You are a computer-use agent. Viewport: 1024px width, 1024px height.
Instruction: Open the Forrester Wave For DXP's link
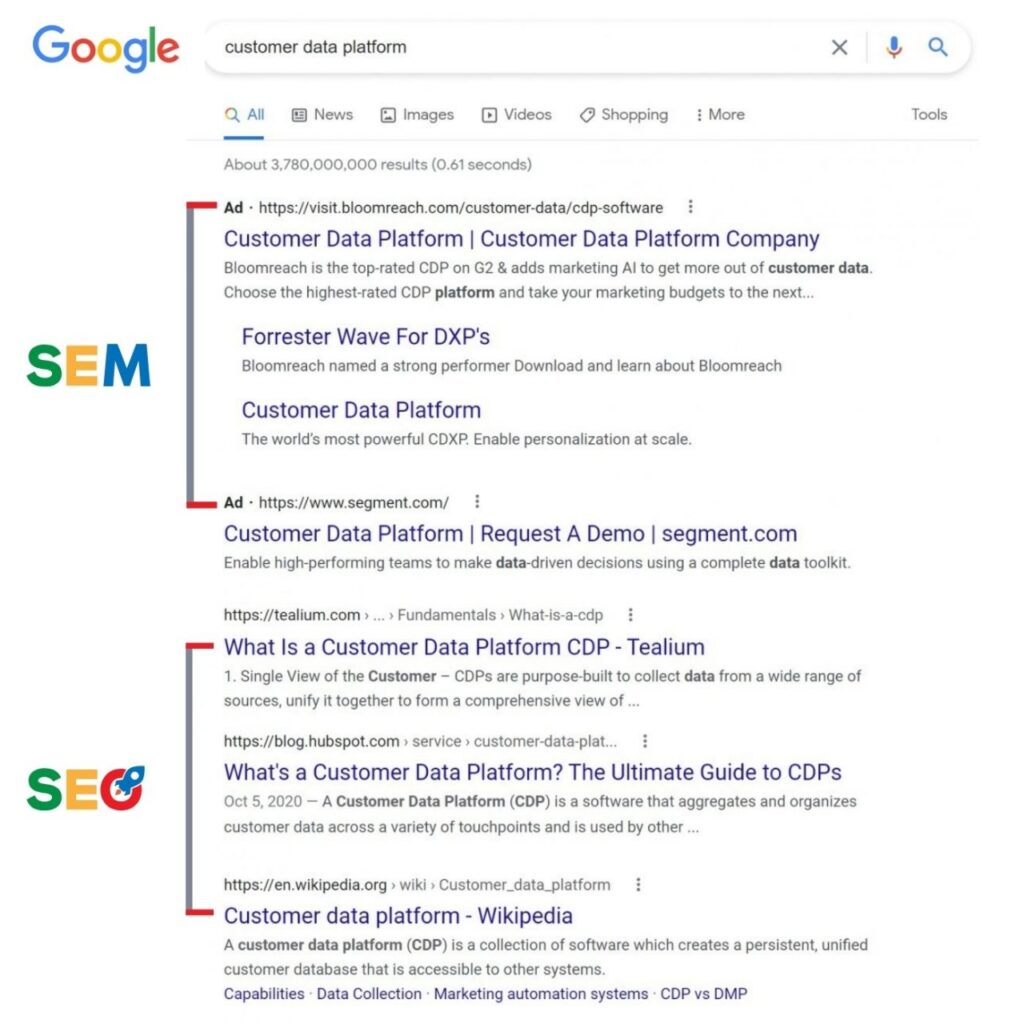(x=365, y=336)
